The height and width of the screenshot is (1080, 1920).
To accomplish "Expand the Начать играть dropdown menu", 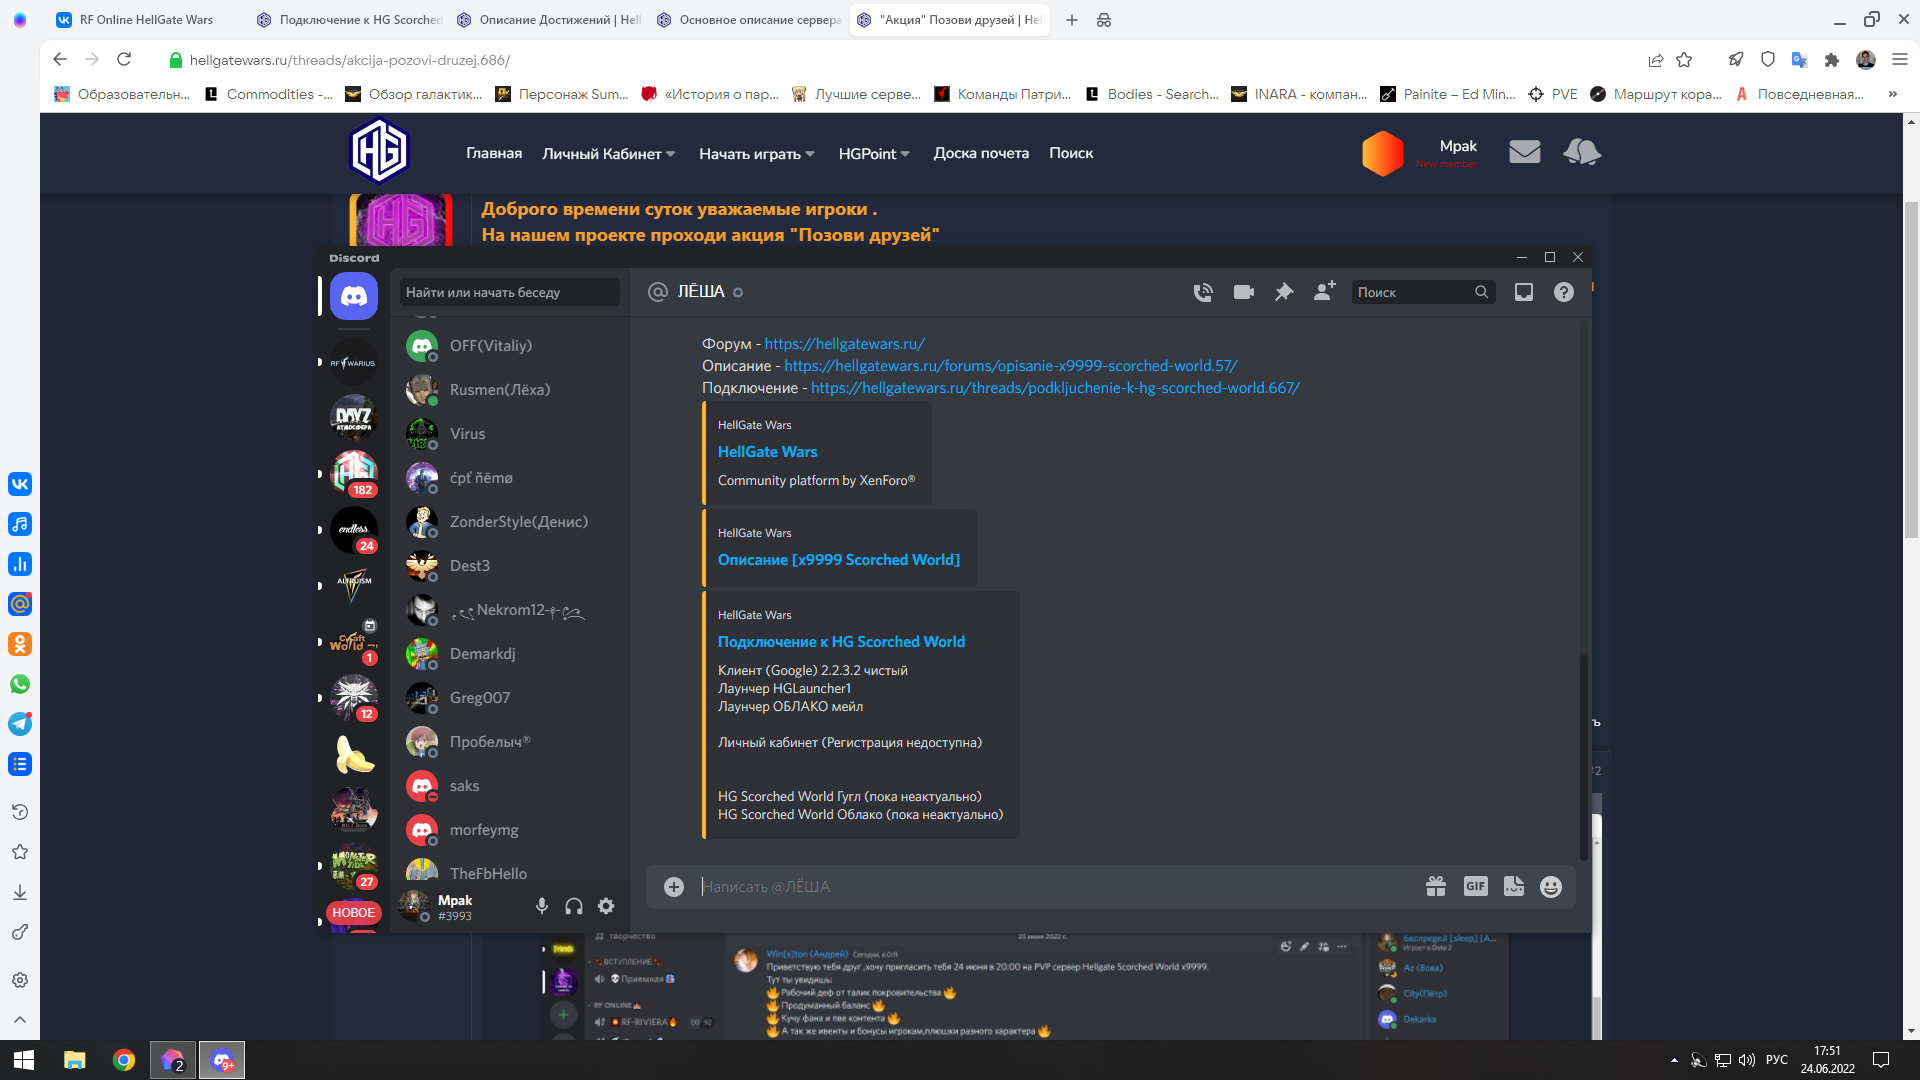I will 757,154.
